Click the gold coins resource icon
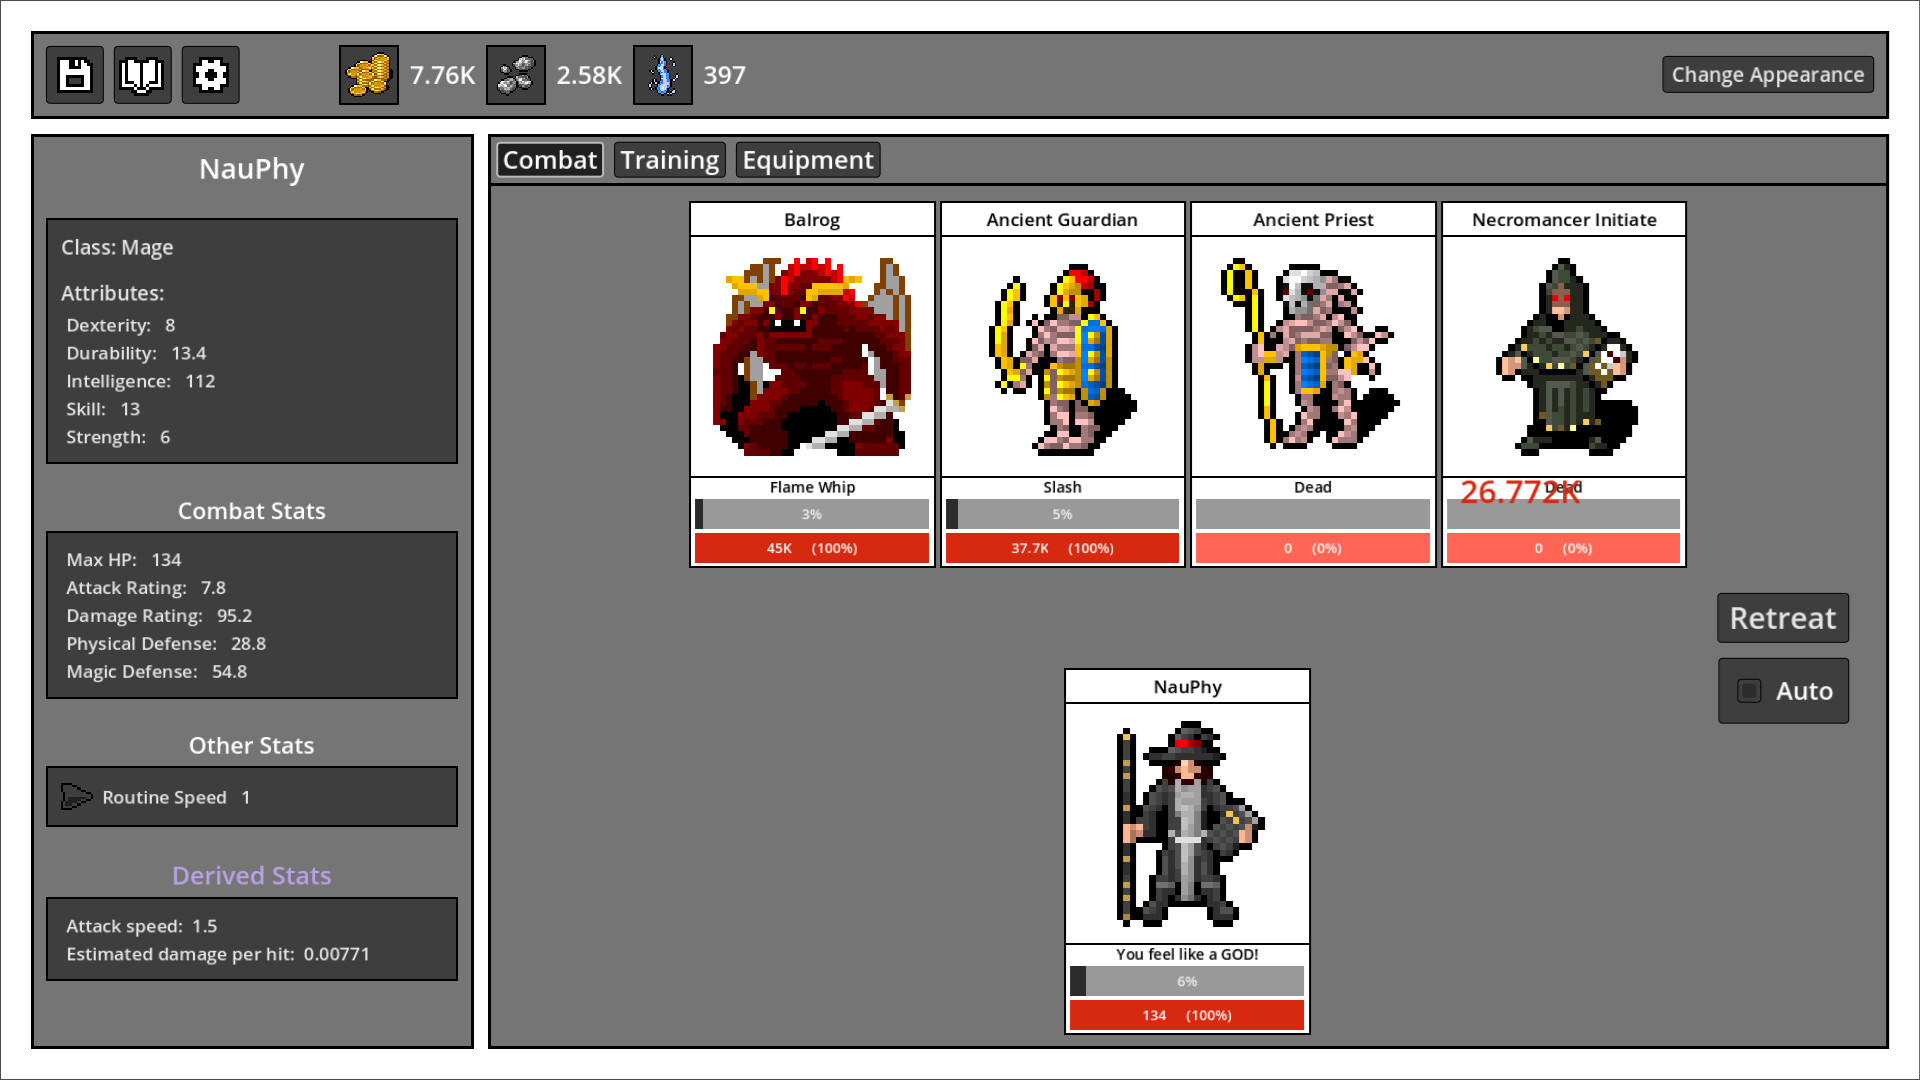 [367, 74]
